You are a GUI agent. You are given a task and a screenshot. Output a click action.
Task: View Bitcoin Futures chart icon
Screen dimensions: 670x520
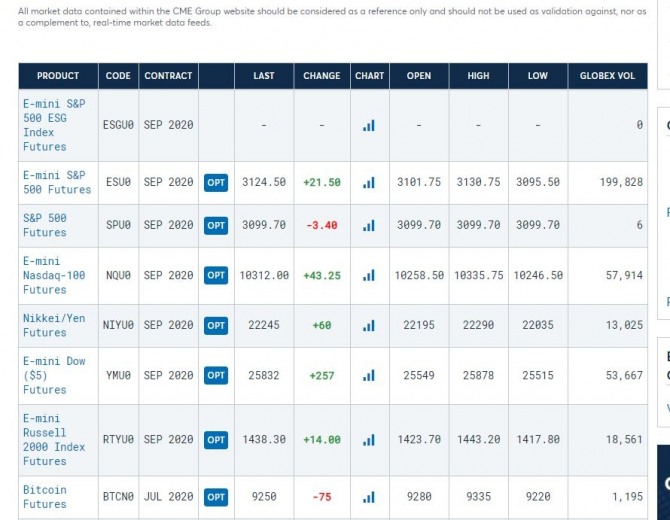pyautogui.click(x=369, y=497)
